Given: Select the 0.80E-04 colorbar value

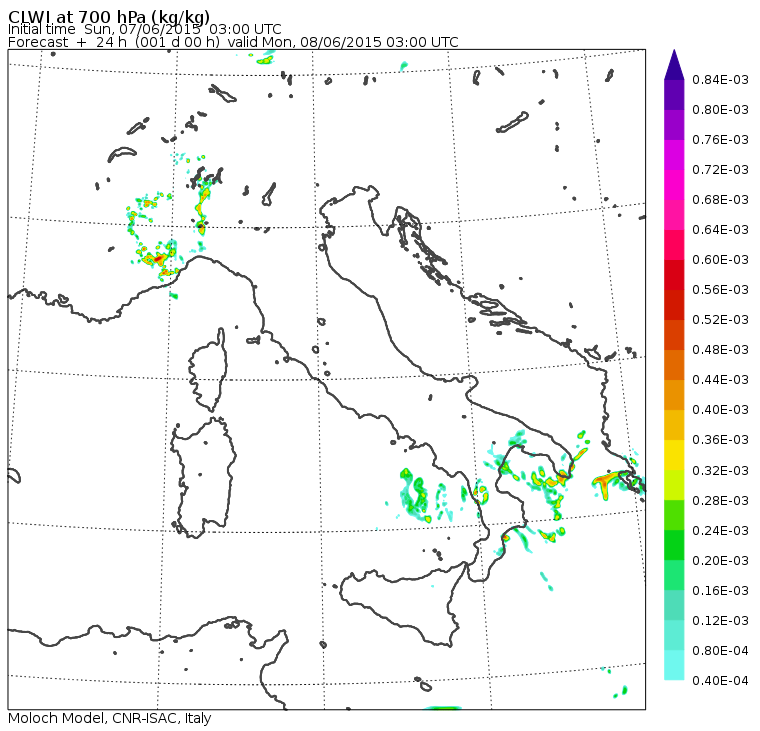Looking at the screenshot, I should (x=720, y=651).
